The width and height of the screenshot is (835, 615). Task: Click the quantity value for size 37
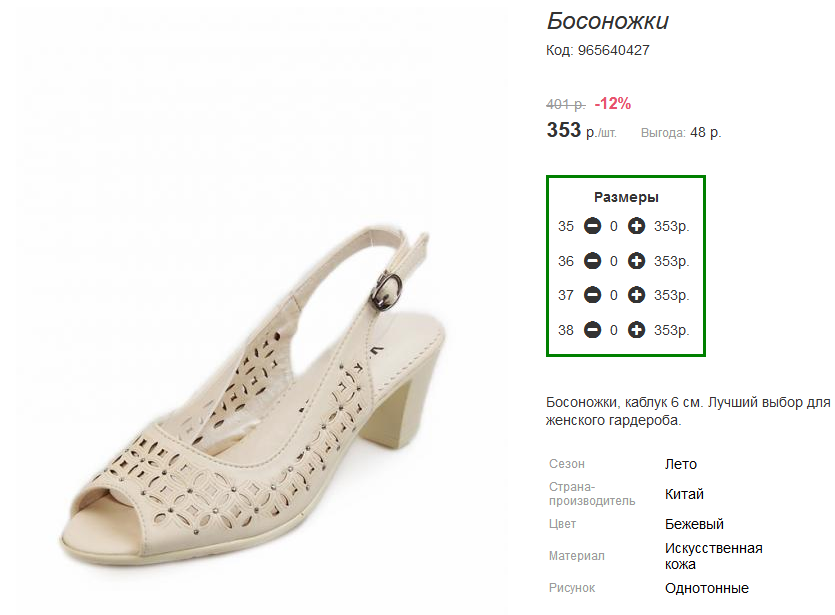click(614, 295)
